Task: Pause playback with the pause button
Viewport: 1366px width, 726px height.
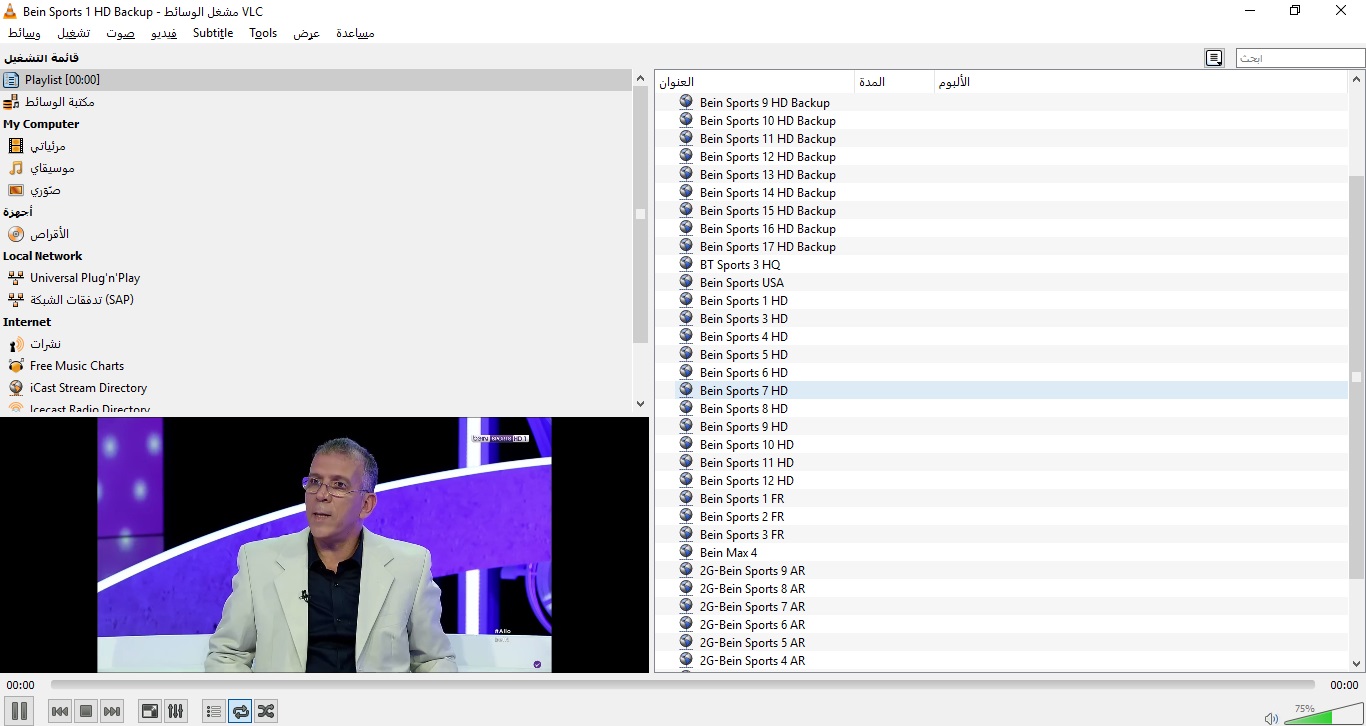Action: click(19, 711)
